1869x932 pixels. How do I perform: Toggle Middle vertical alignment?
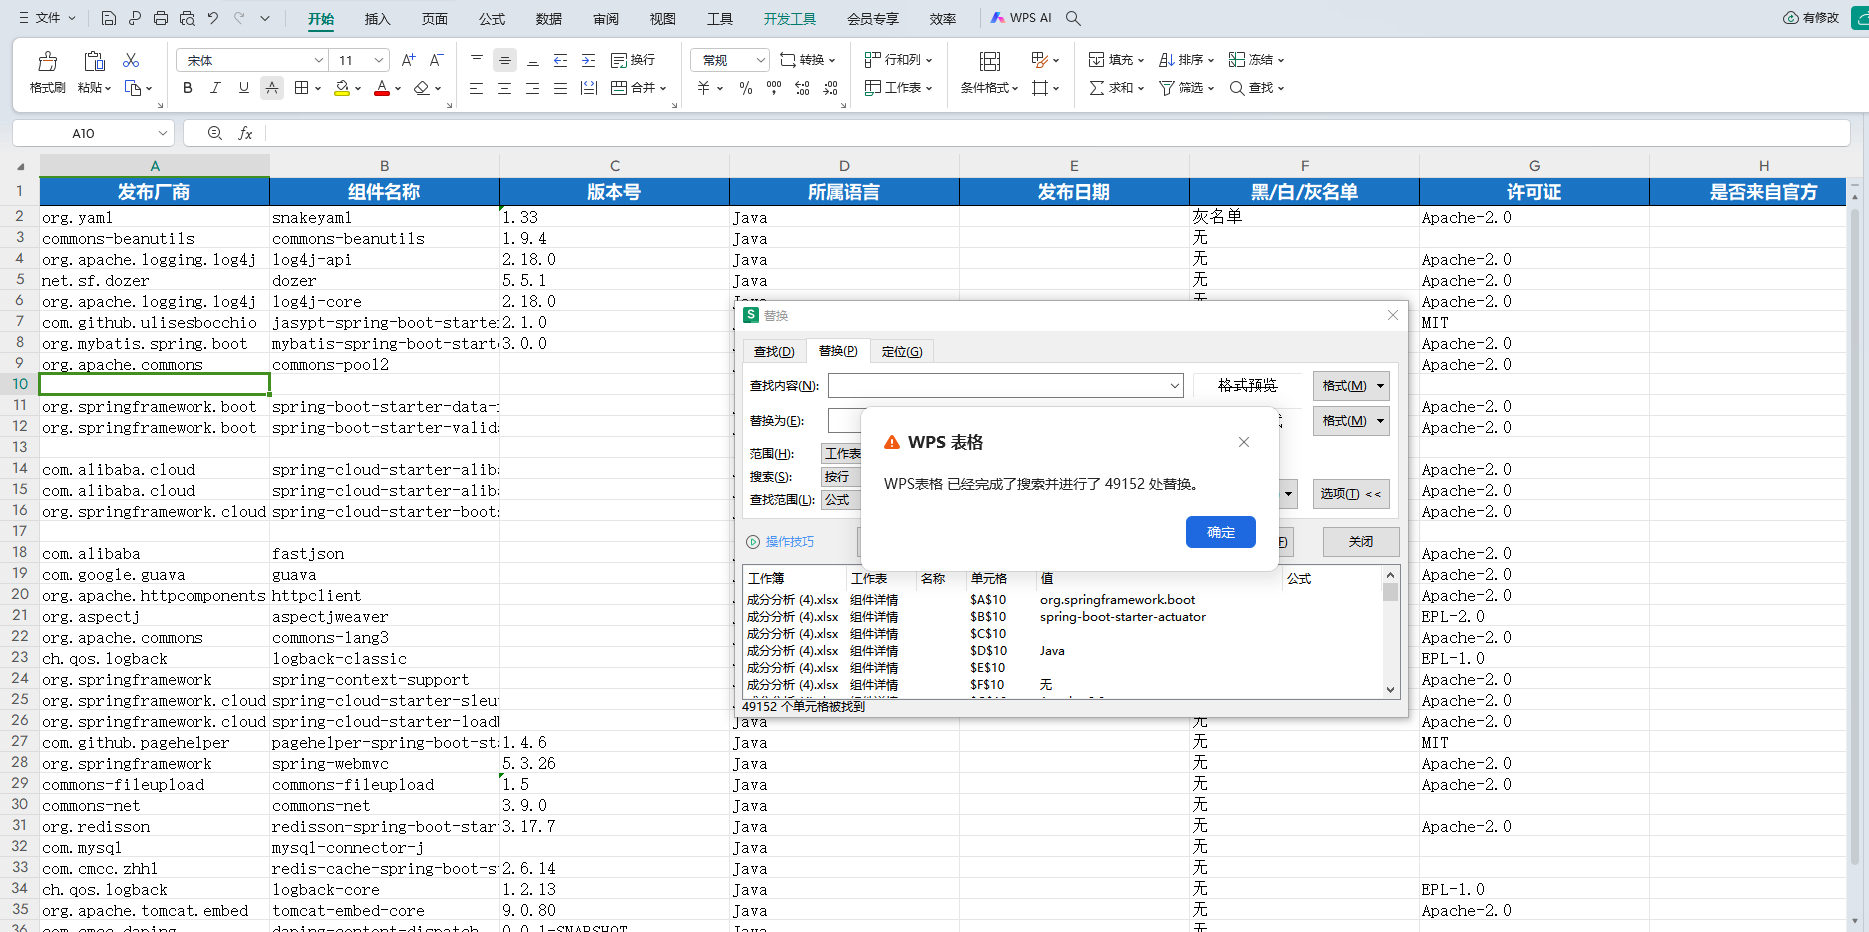505,60
